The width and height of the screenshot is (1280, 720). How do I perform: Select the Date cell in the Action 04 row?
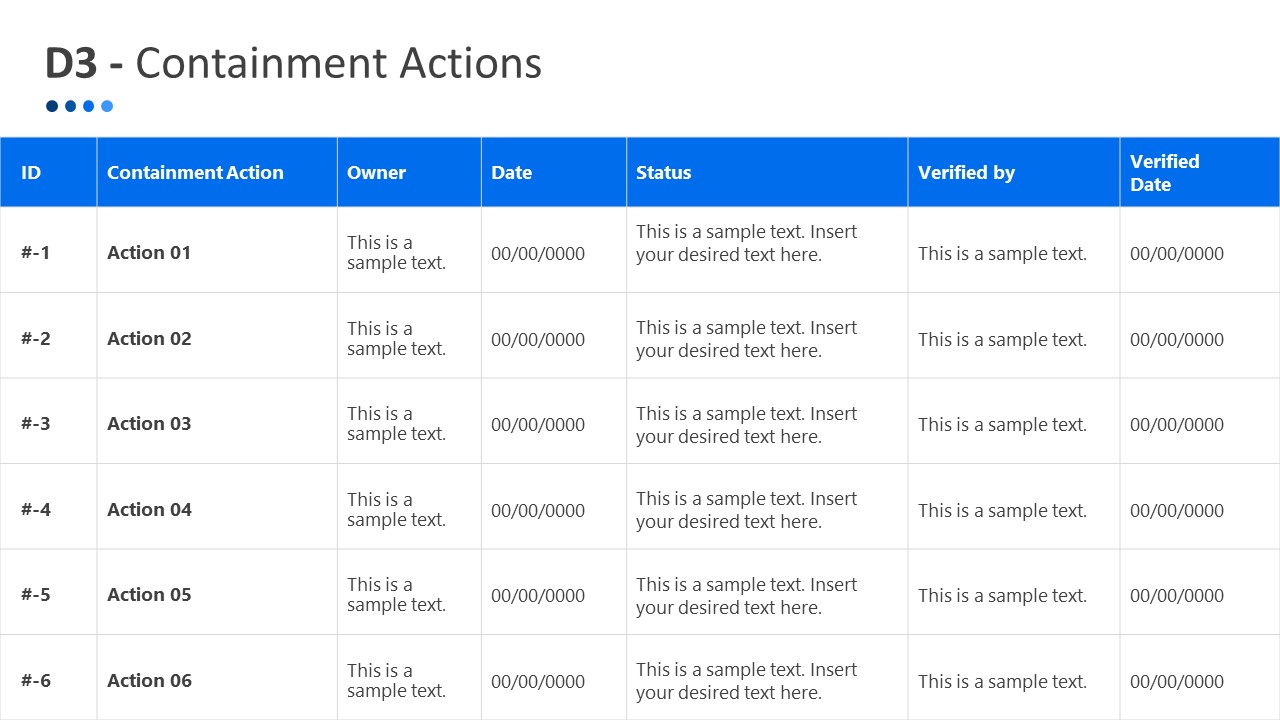[537, 510]
